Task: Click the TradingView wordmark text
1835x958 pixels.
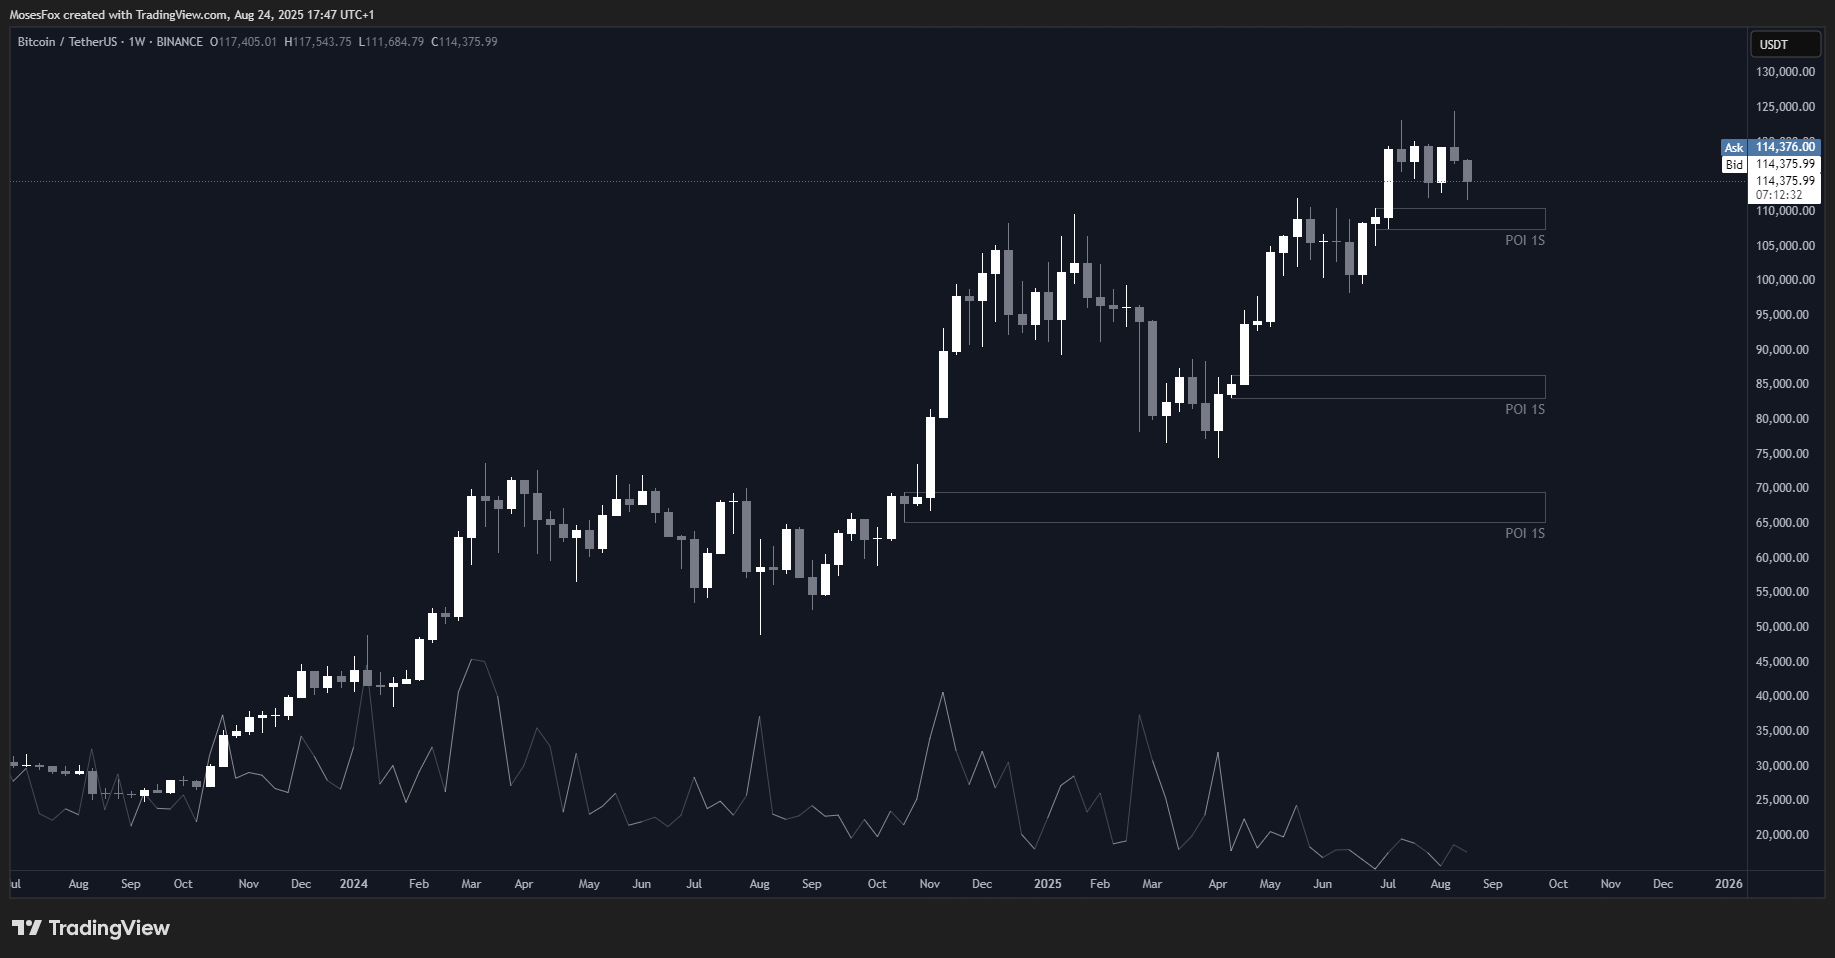Action: click(x=109, y=928)
